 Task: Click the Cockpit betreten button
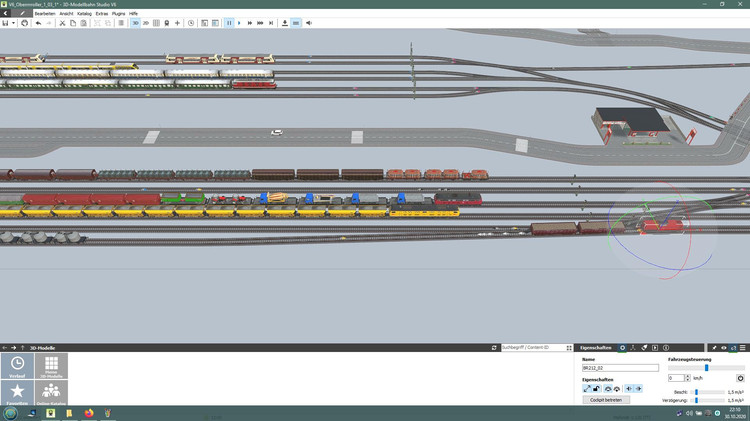(606, 400)
